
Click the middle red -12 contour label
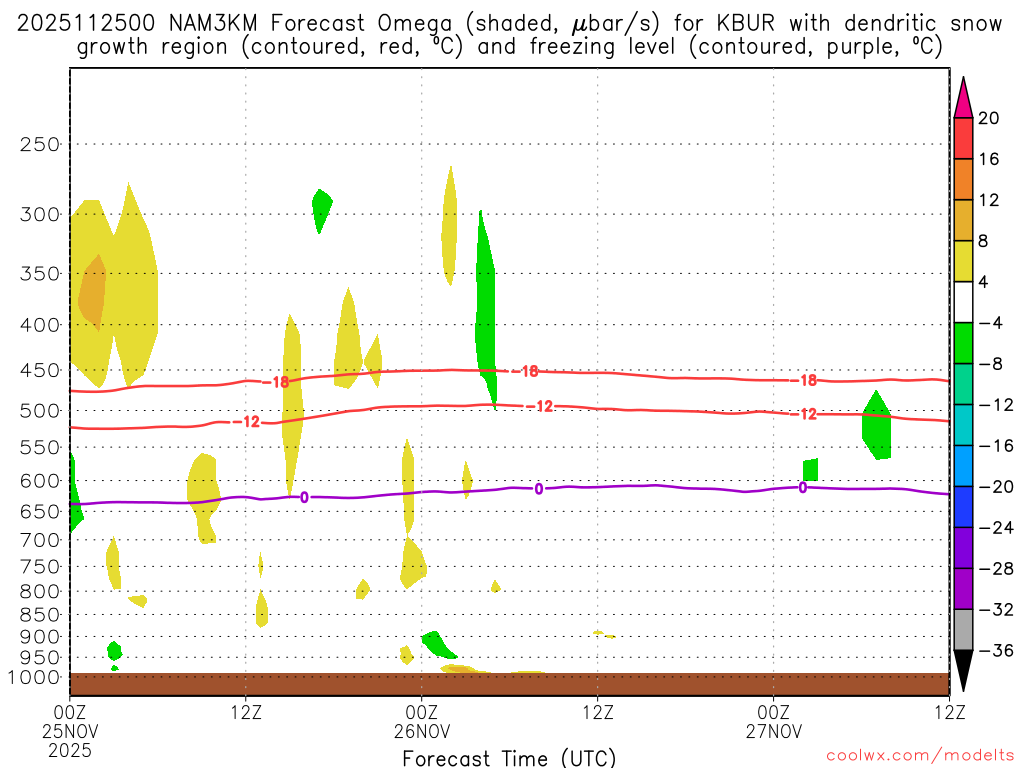coord(540,407)
